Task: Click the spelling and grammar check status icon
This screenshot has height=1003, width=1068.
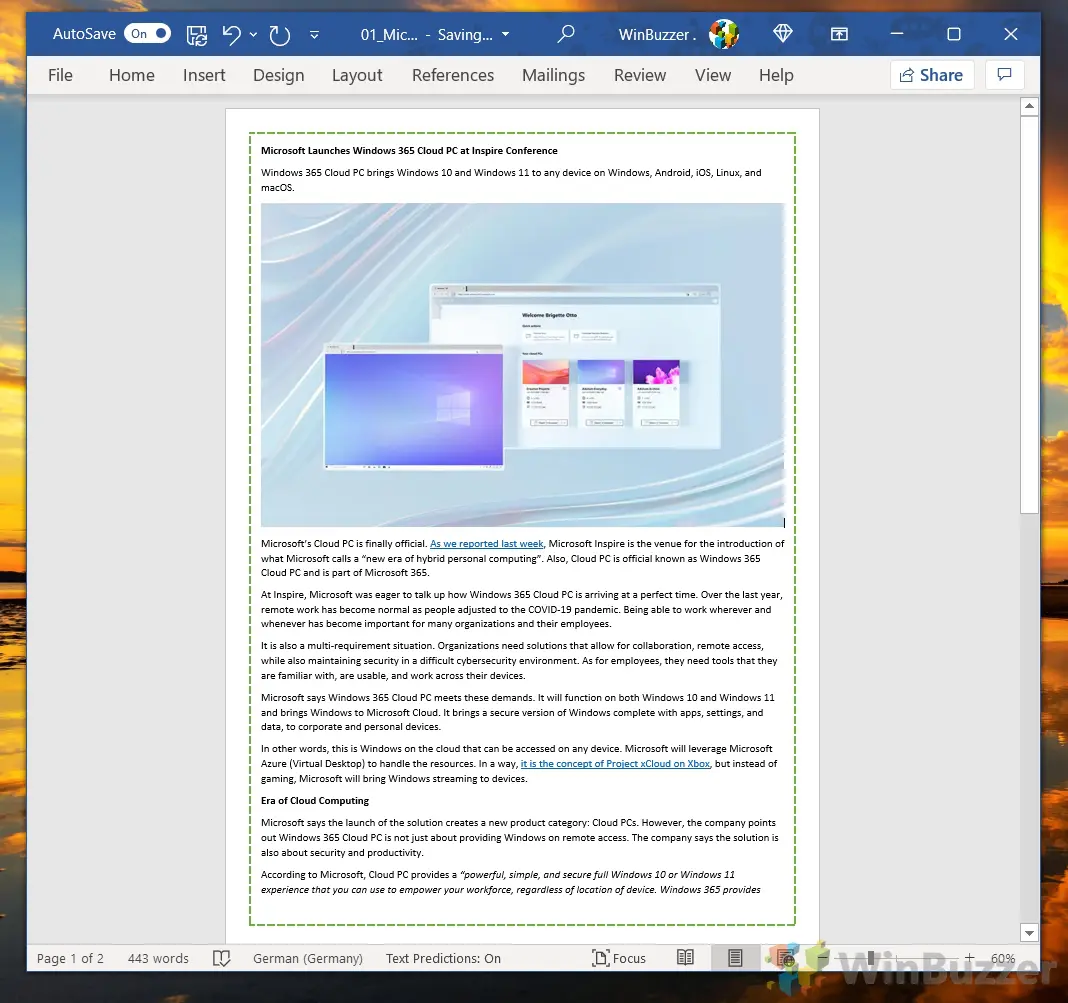Action: click(x=221, y=958)
